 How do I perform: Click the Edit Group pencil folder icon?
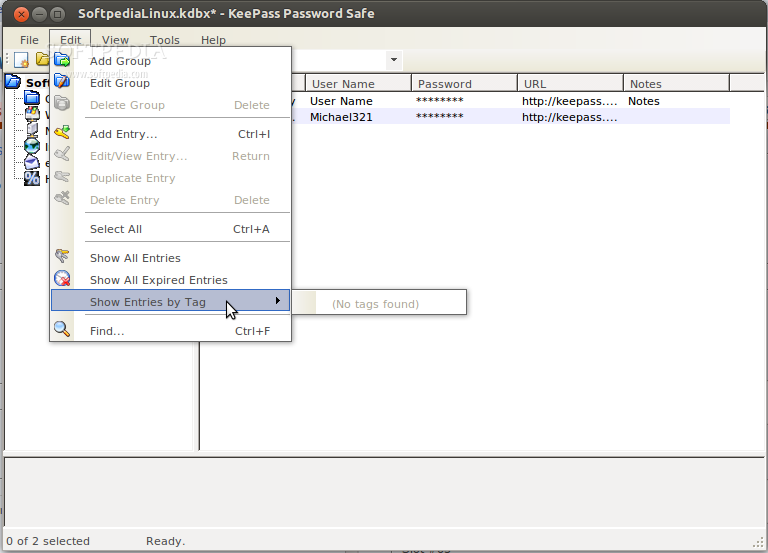point(62,81)
